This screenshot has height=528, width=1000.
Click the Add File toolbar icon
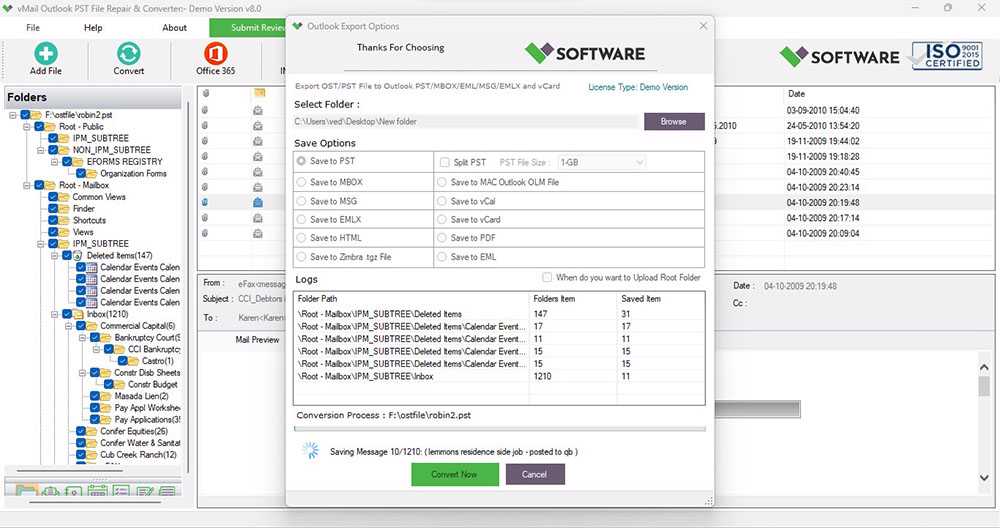tap(45, 54)
